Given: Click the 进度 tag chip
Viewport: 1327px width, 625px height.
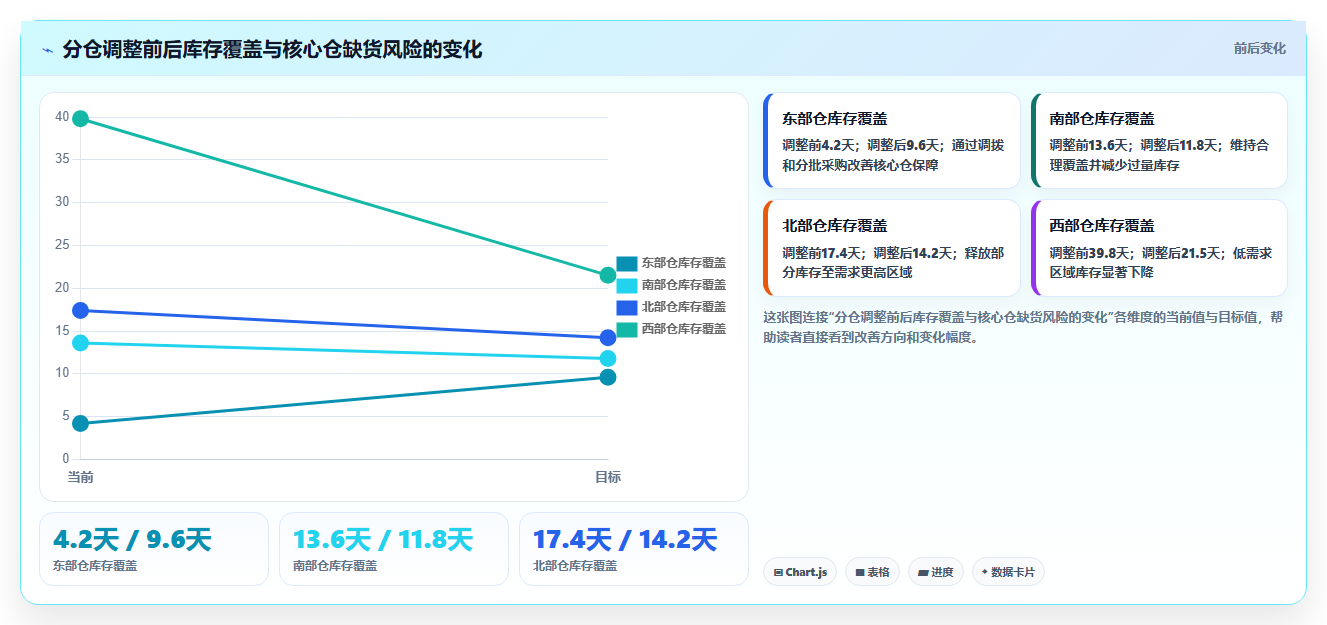Looking at the screenshot, I should point(936,572).
